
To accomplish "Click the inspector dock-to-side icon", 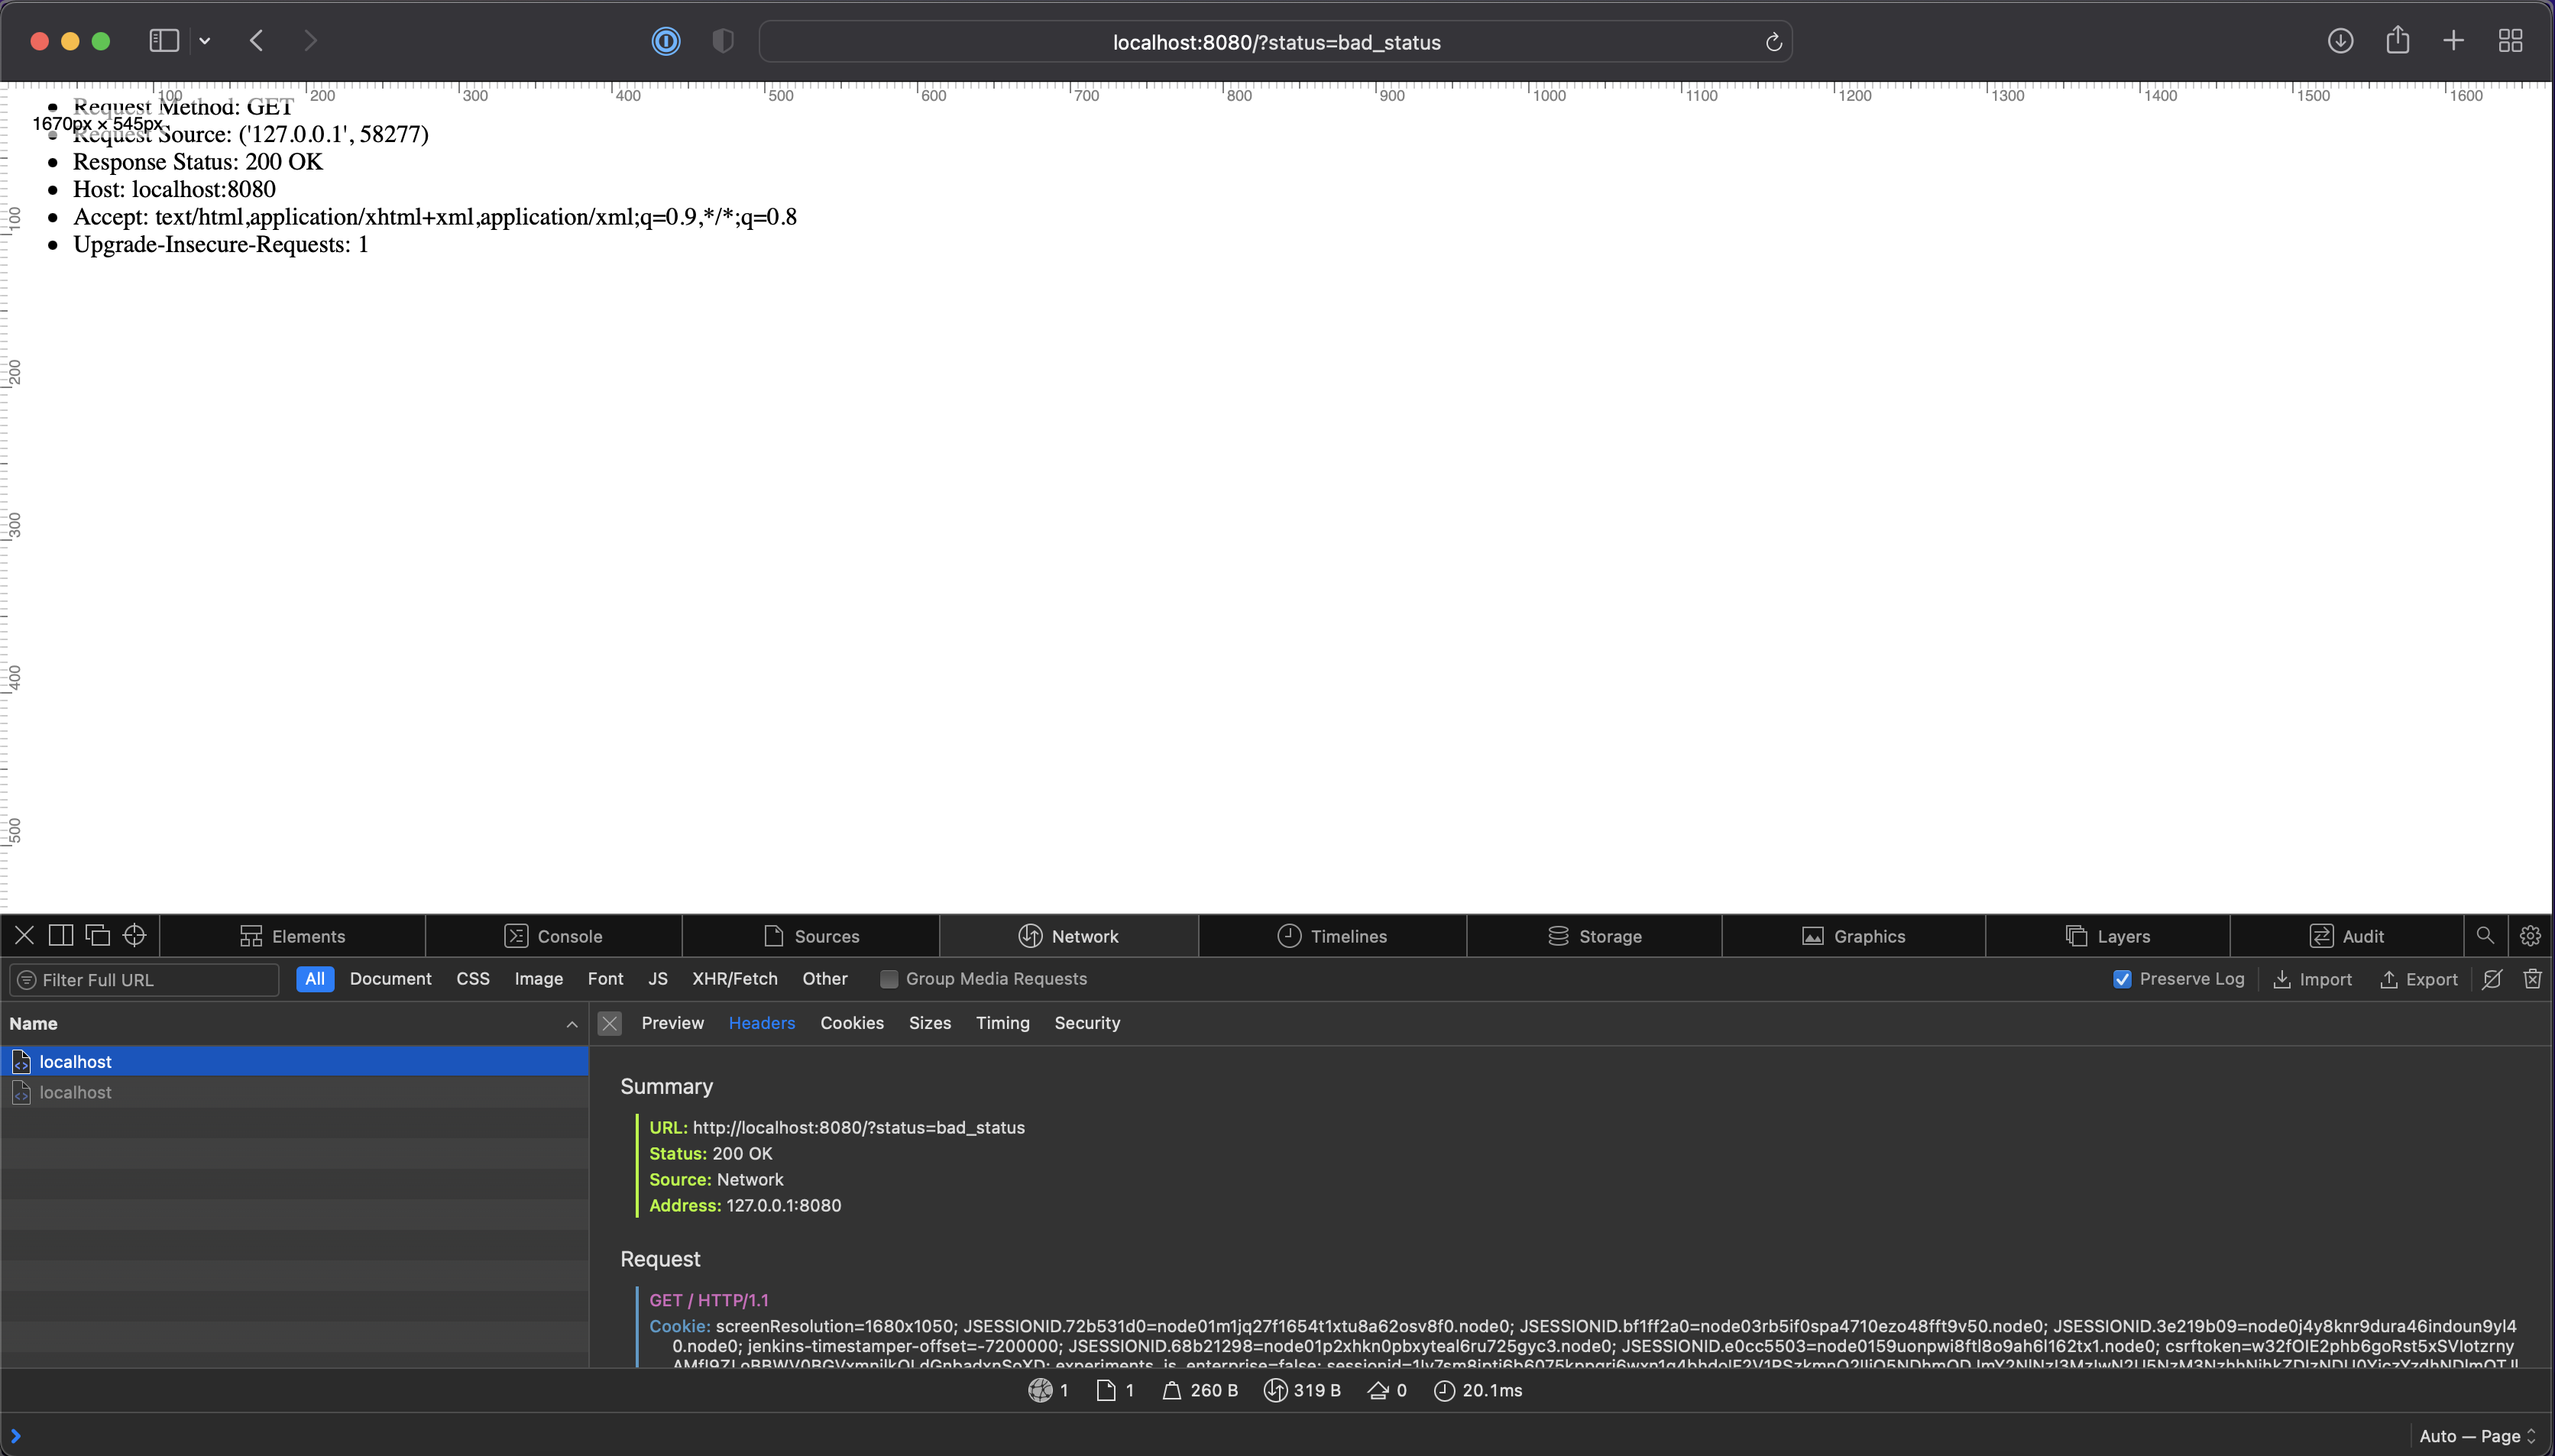I will [x=61, y=936].
